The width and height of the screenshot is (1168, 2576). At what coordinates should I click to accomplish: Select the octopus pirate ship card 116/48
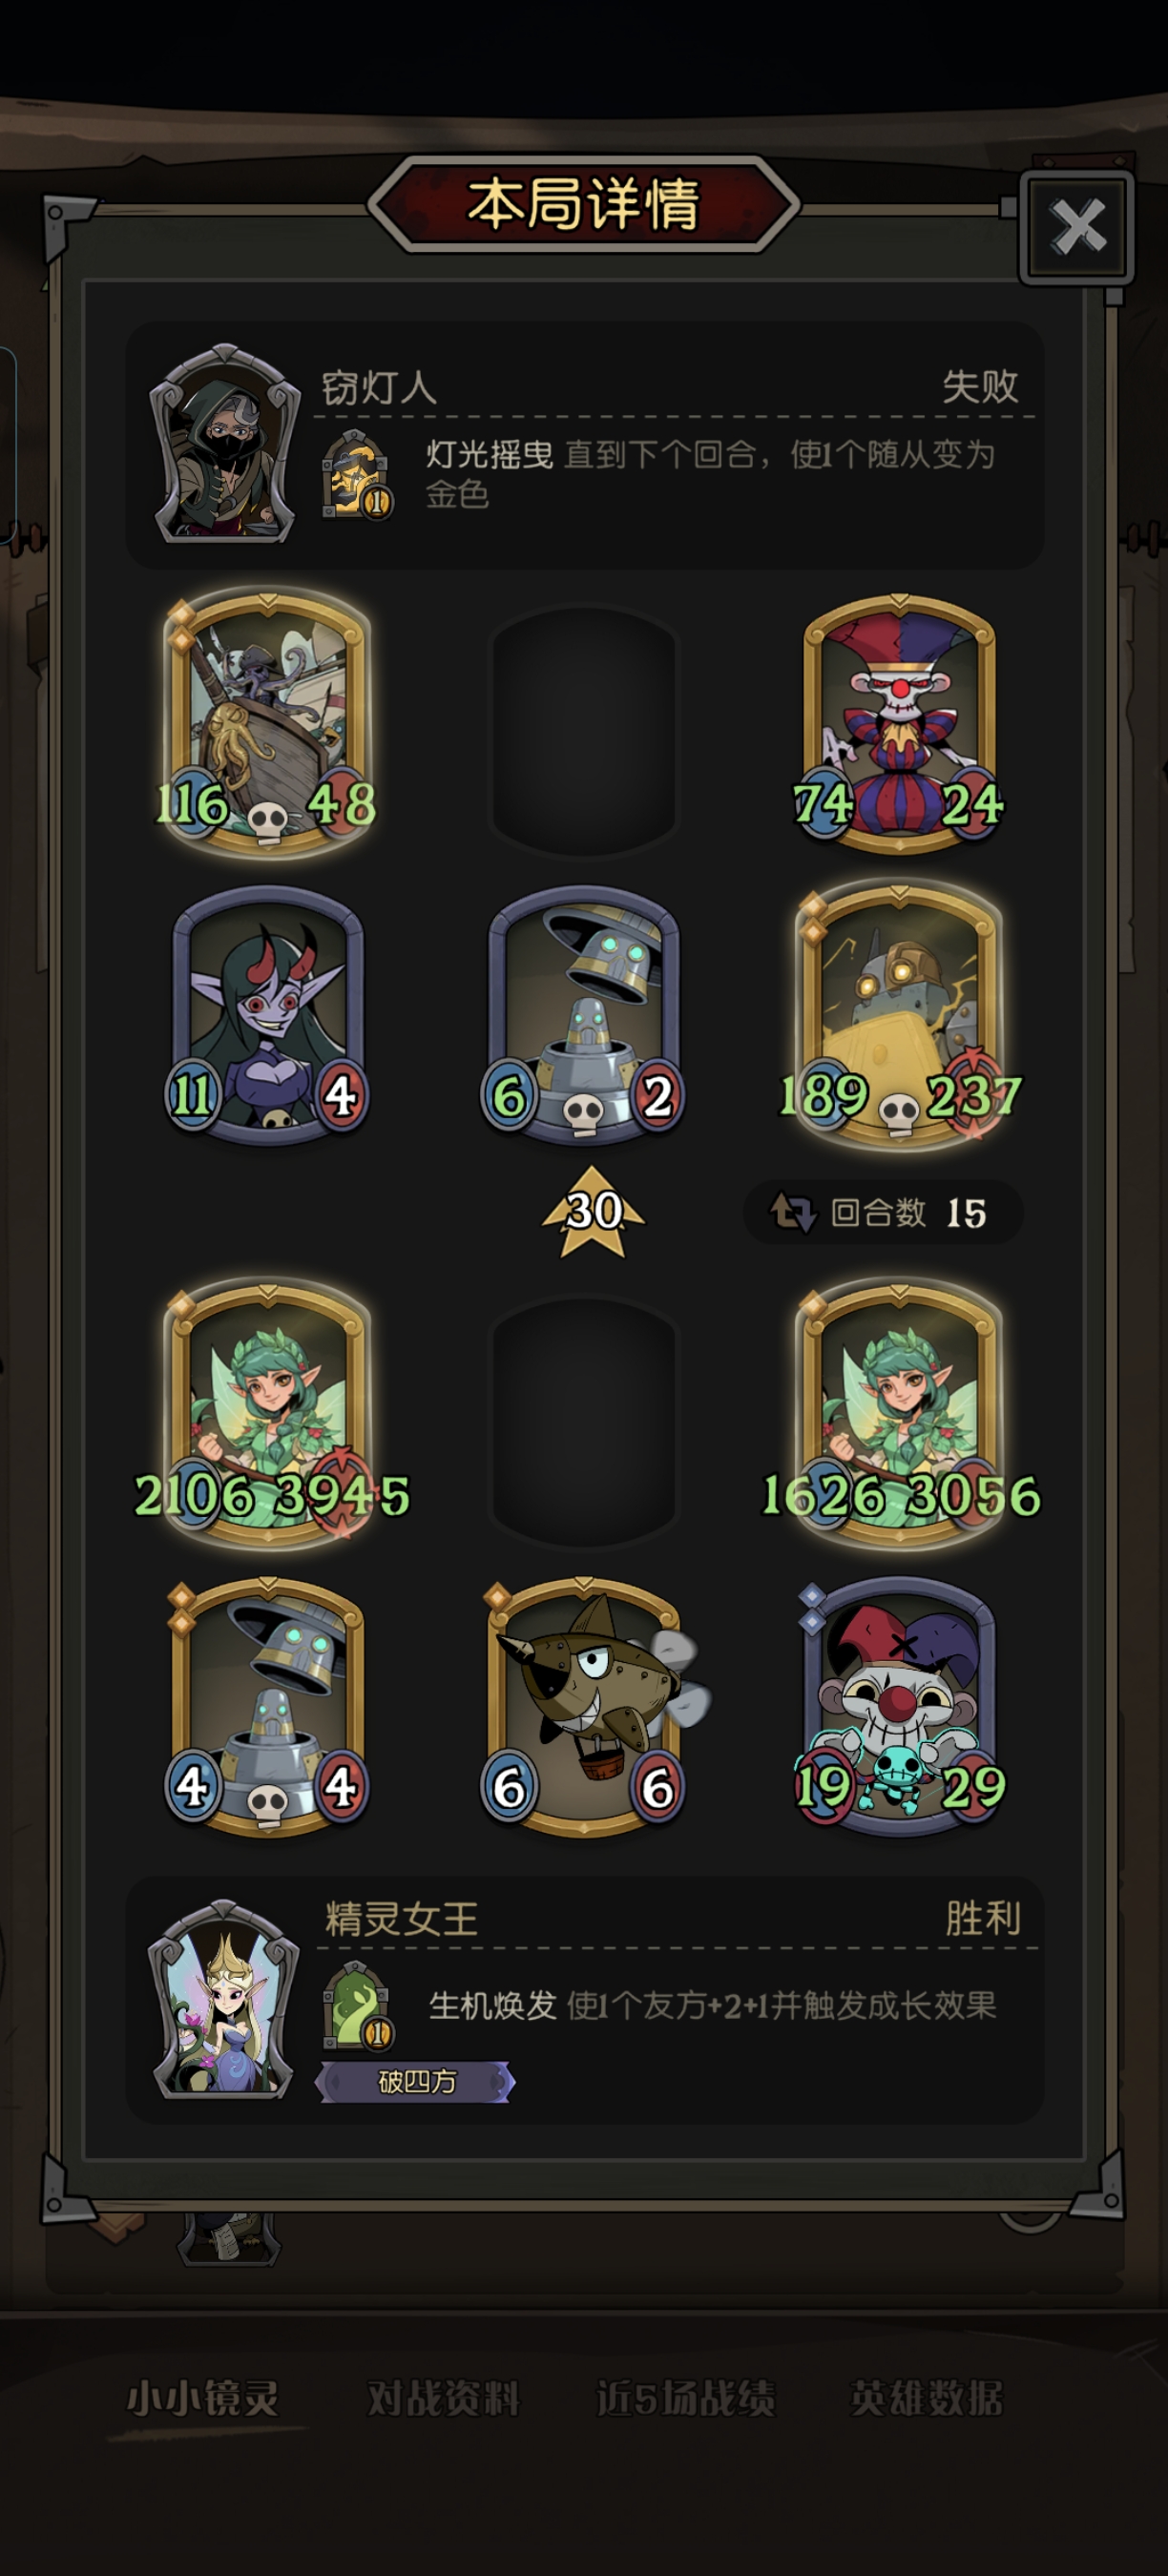(267, 724)
